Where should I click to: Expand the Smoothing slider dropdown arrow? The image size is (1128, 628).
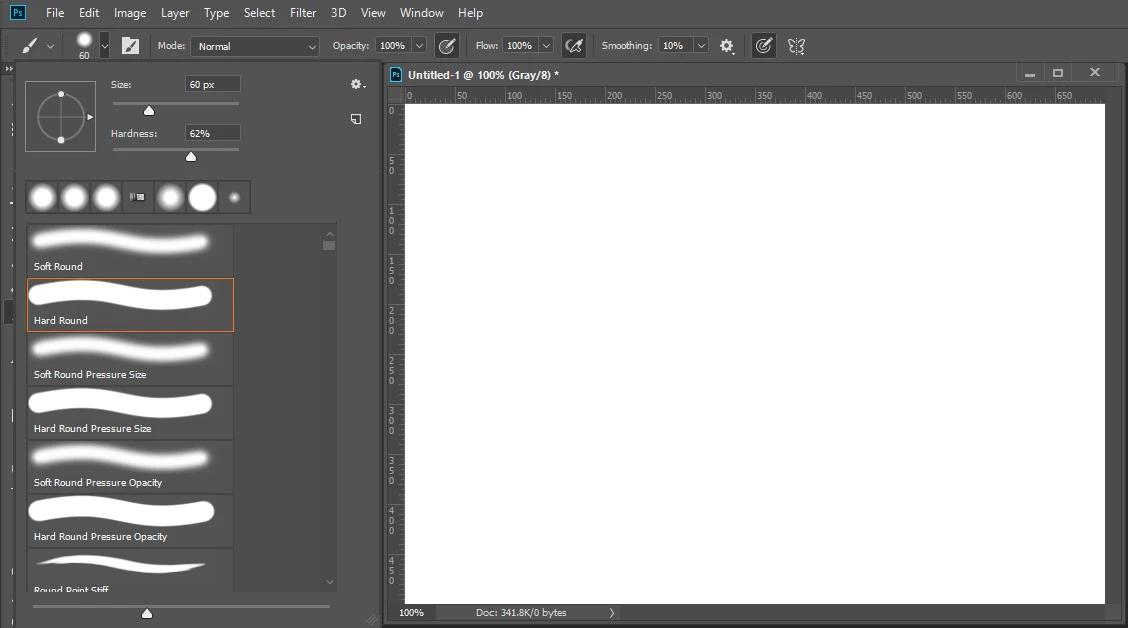tap(701, 46)
